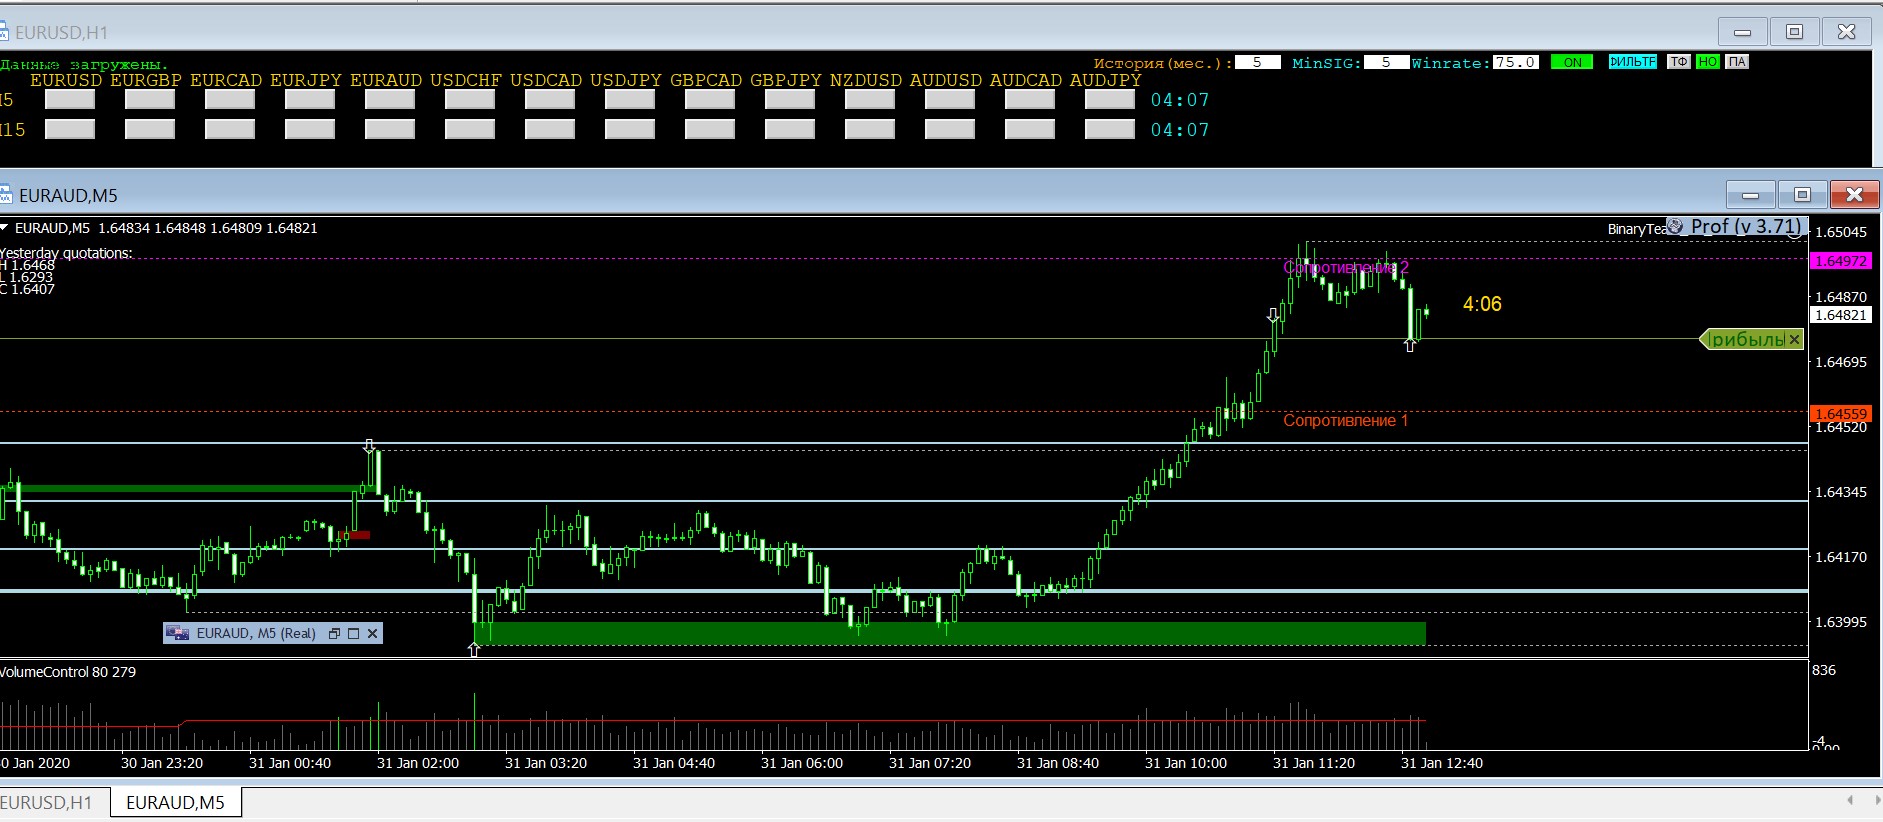This screenshot has width=1883, height=822.
Task: Click the up arrow signal below the green zone
Action: (x=474, y=650)
